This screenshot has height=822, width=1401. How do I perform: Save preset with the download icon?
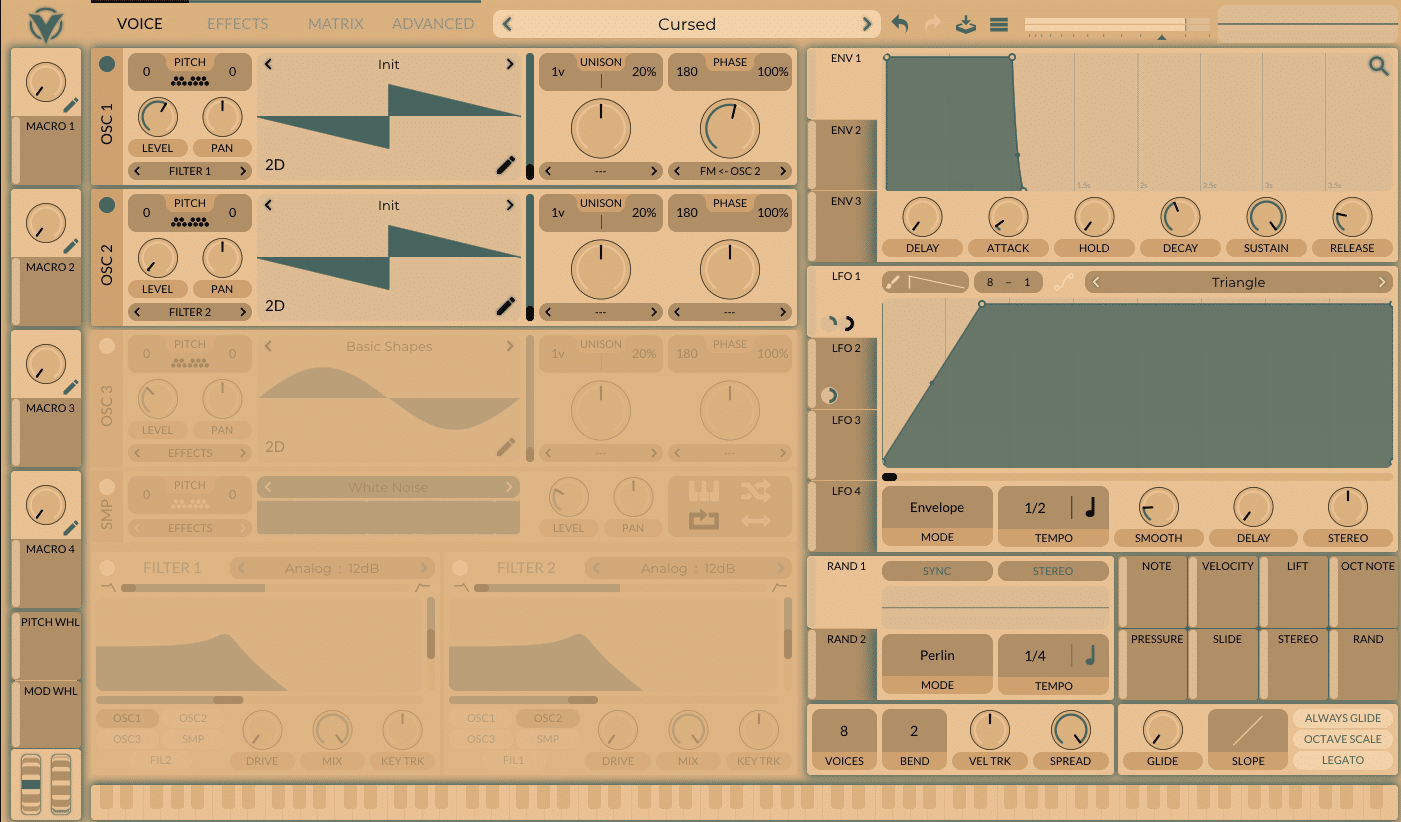(x=965, y=24)
